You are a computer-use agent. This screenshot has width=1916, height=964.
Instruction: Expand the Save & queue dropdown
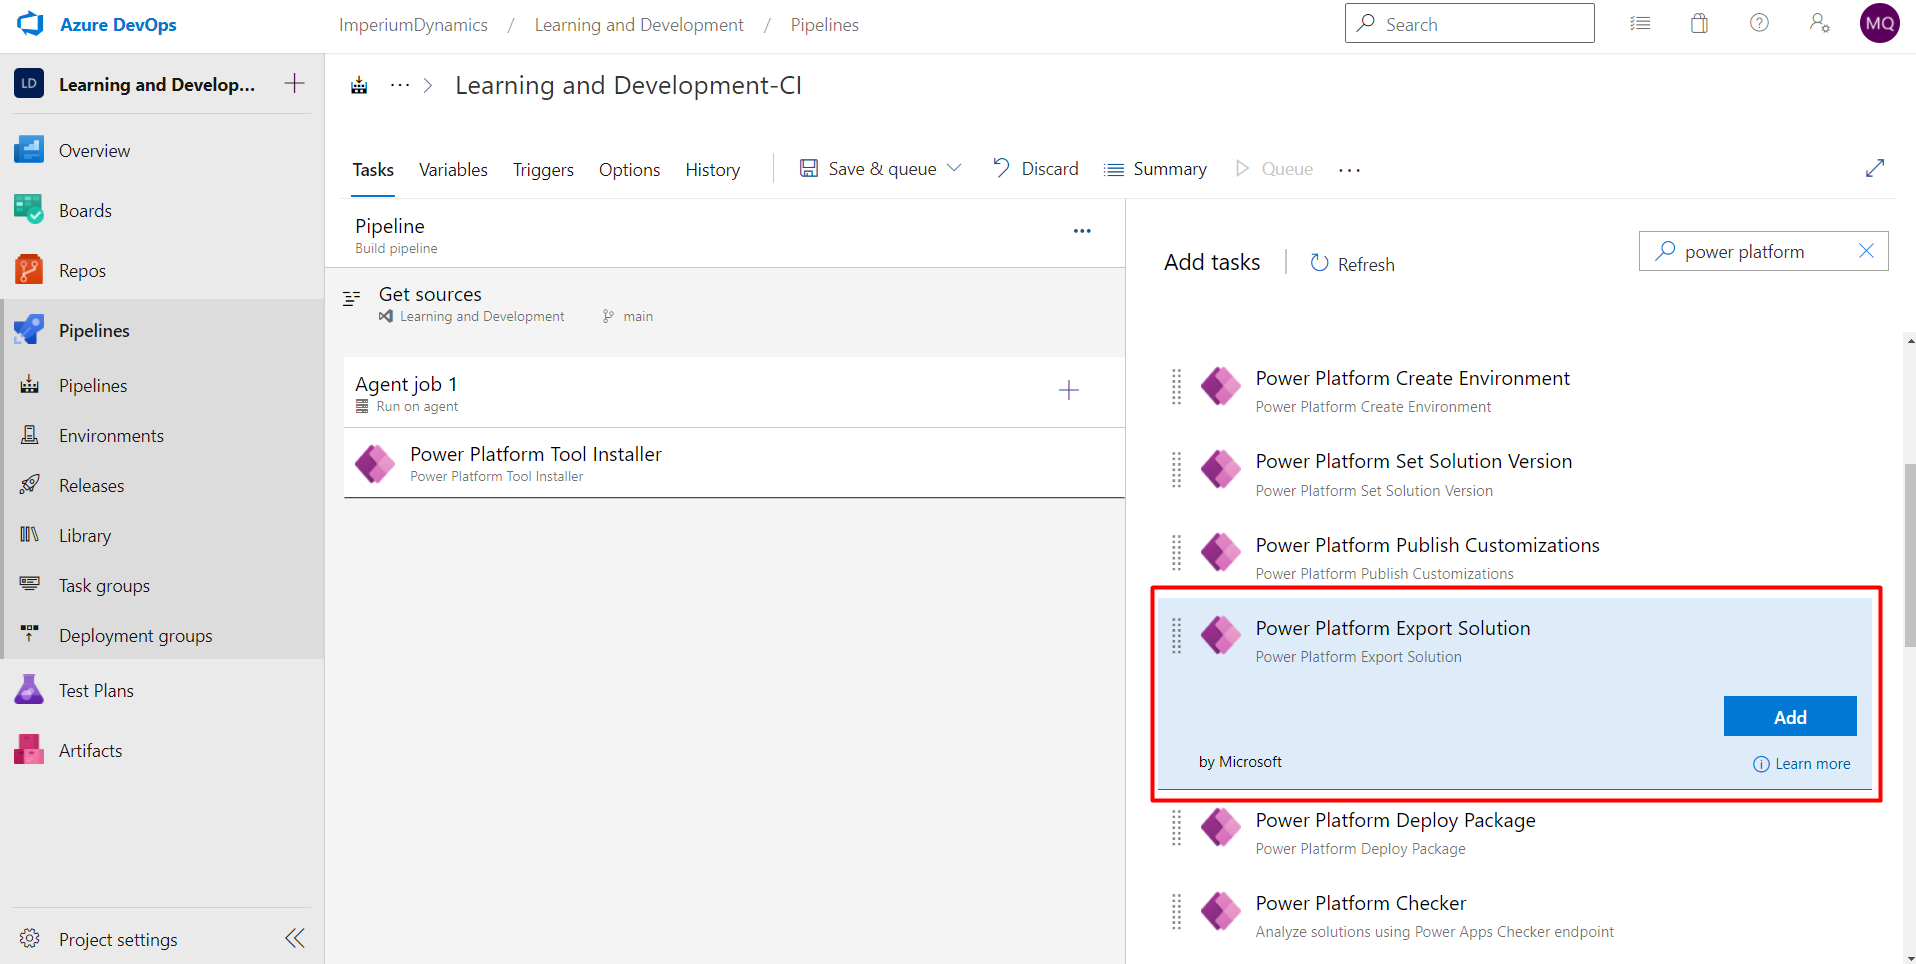(x=955, y=168)
